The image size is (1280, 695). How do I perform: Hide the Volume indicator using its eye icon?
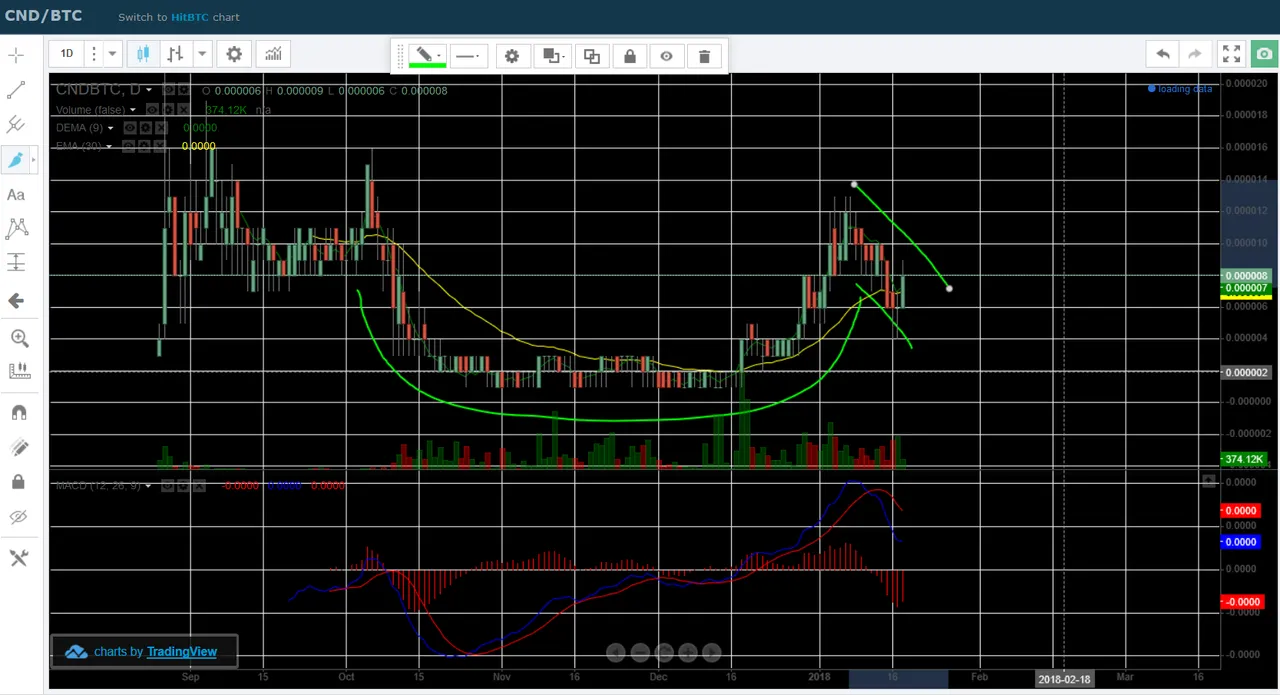point(152,109)
